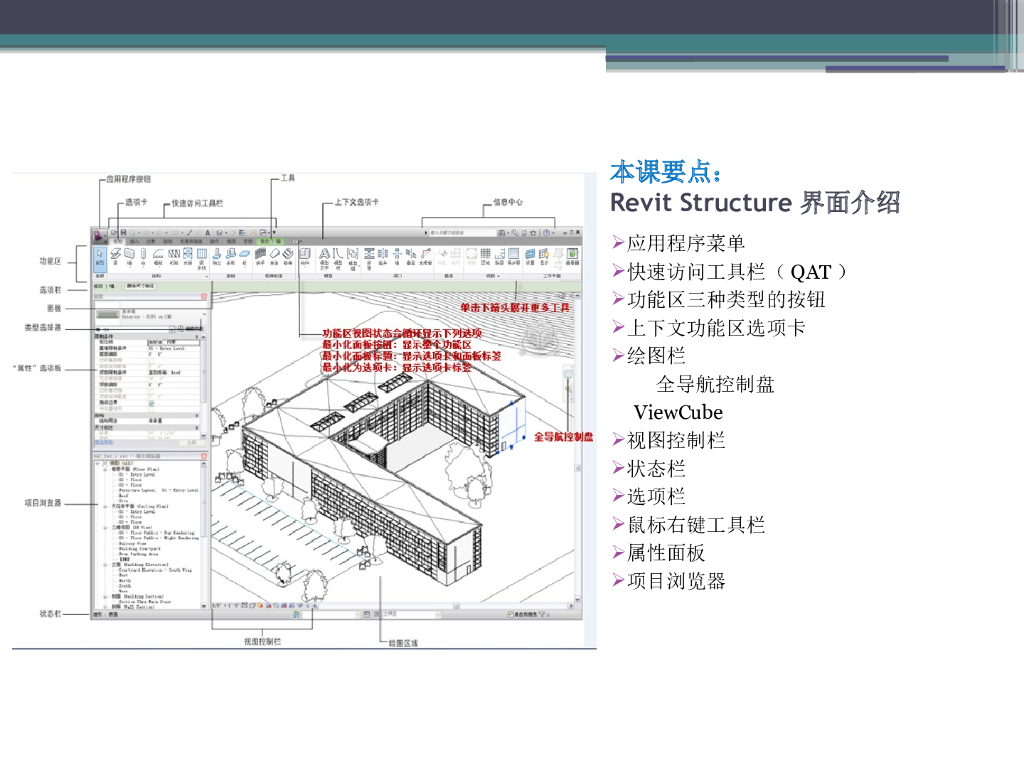The width and height of the screenshot is (1024, 768).
Task: Open the quick access toolbar customize dropdown arrow
Action: click(274, 232)
